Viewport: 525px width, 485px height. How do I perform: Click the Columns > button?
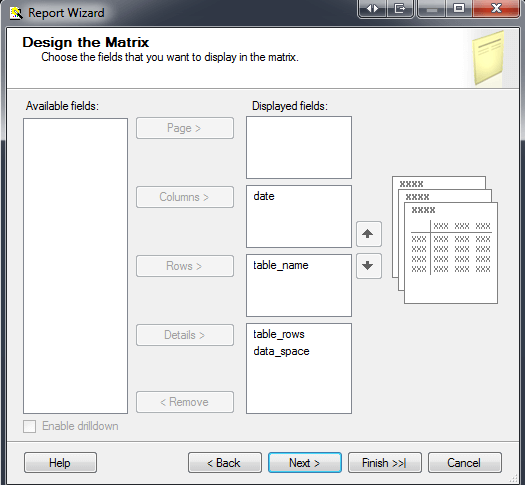click(x=185, y=197)
